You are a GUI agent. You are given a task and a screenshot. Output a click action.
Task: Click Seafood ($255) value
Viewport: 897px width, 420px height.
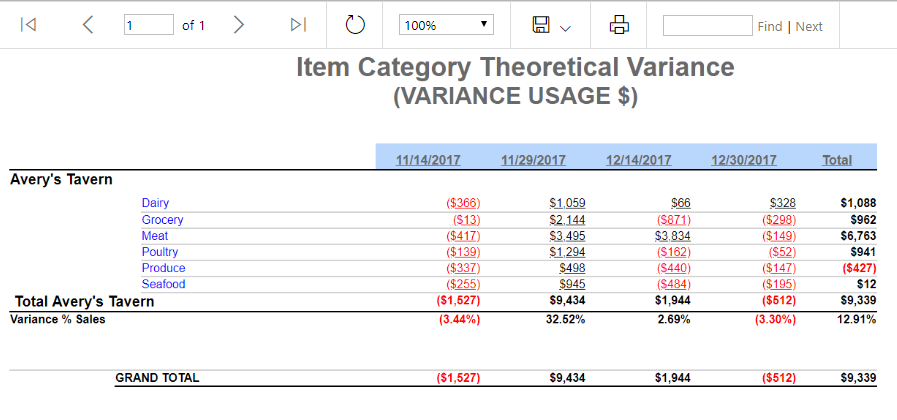point(463,284)
